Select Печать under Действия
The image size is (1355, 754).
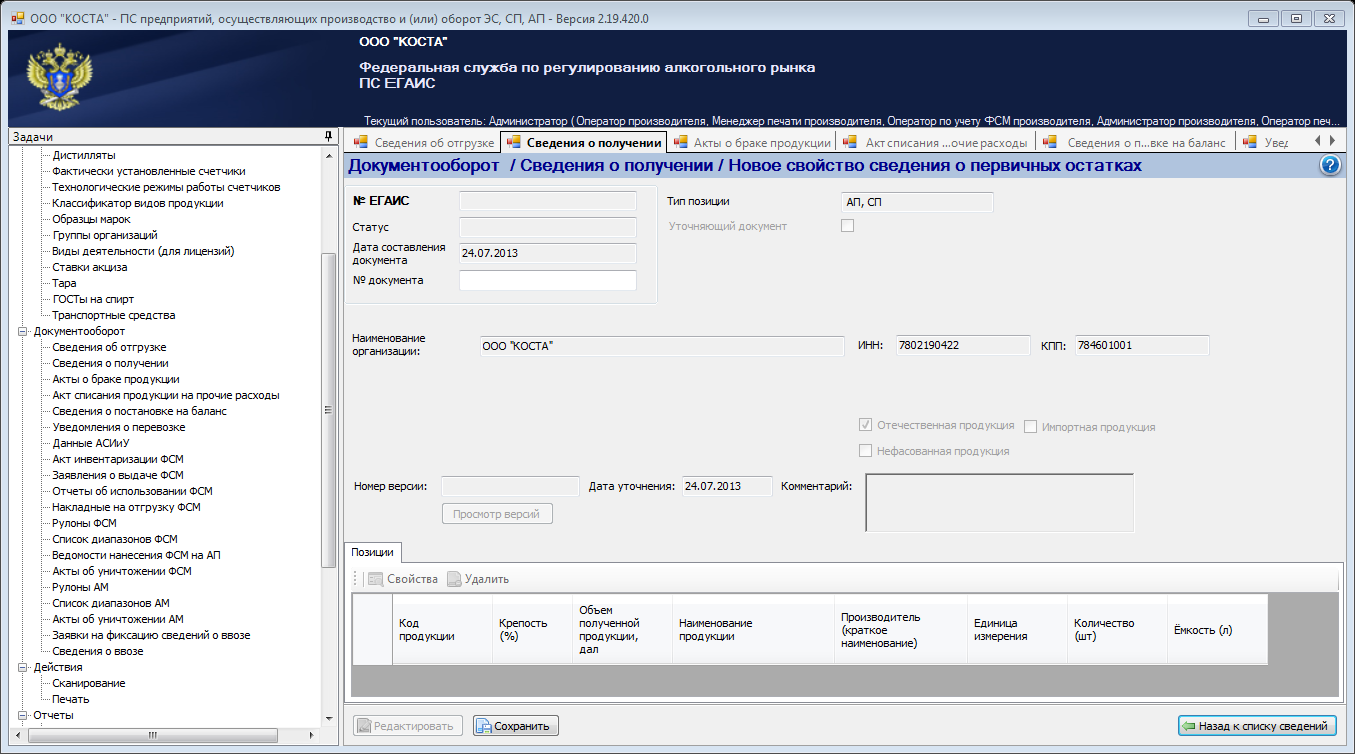tap(71, 699)
